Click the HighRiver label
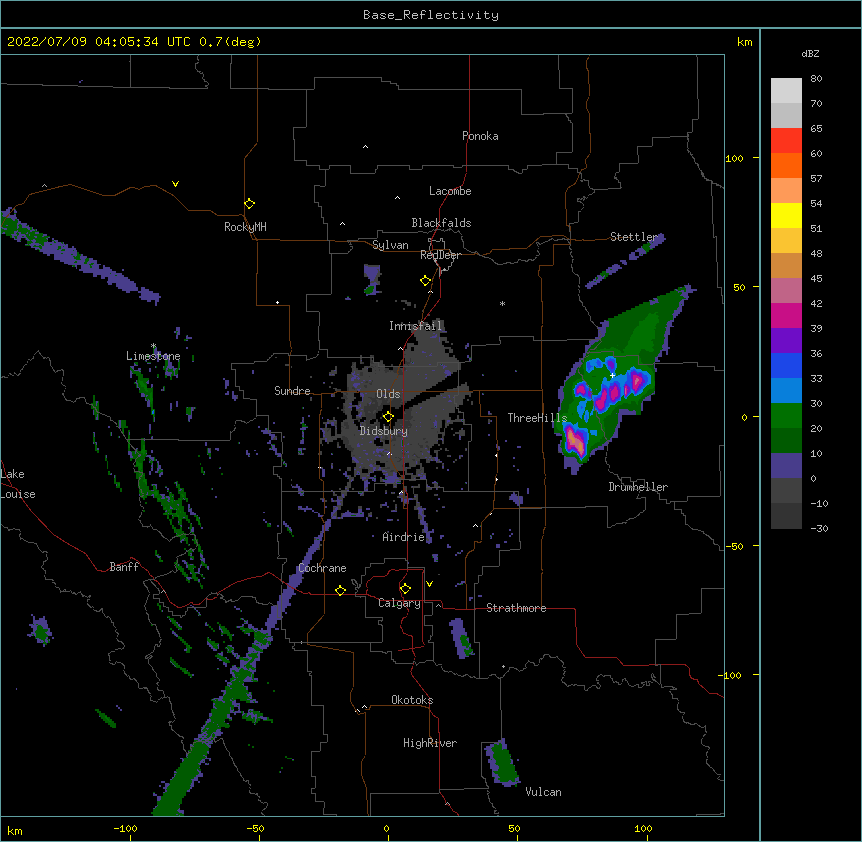Image resolution: width=862 pixels, height=842 pixels. point(430,743)
